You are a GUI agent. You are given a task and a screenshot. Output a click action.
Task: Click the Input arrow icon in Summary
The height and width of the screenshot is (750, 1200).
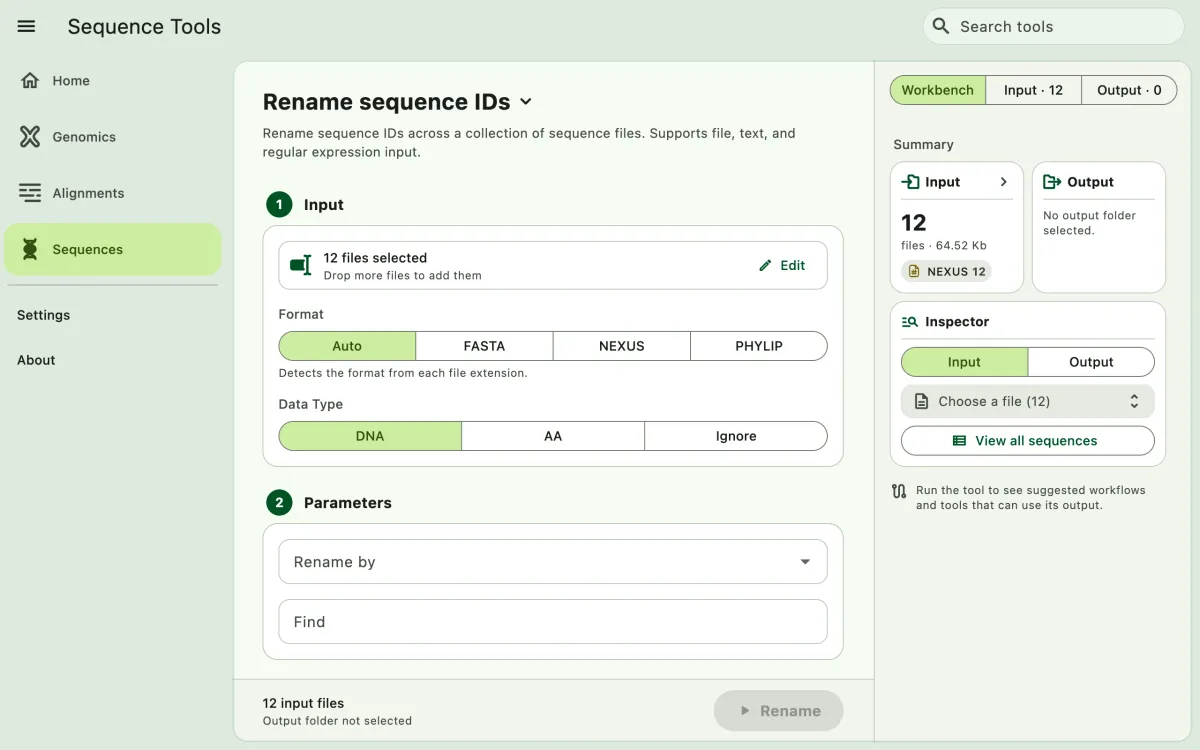tap(910, 182)
